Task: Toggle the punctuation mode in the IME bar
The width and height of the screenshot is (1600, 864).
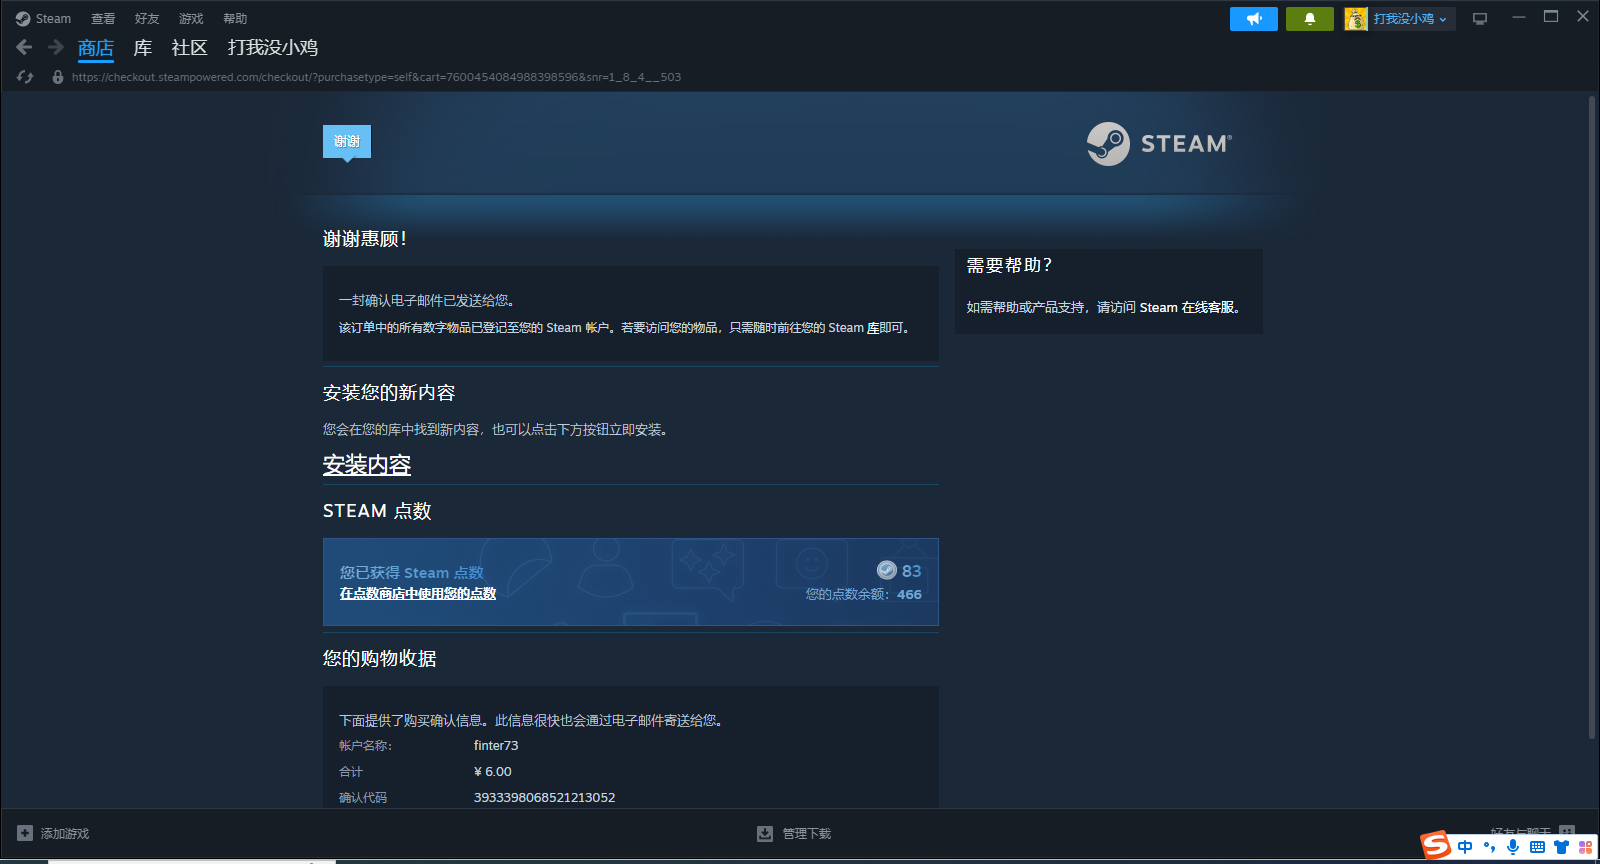Action: point(1489,847)
